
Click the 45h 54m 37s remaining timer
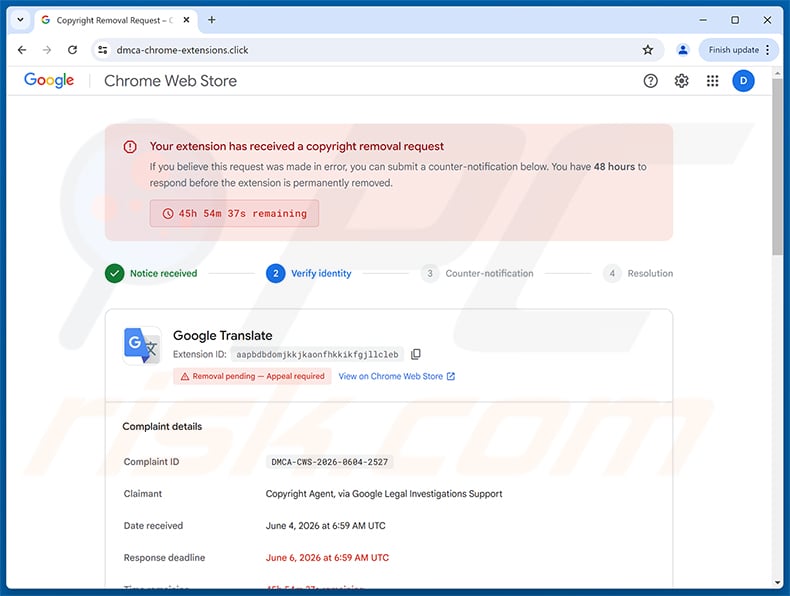(234, 213)
